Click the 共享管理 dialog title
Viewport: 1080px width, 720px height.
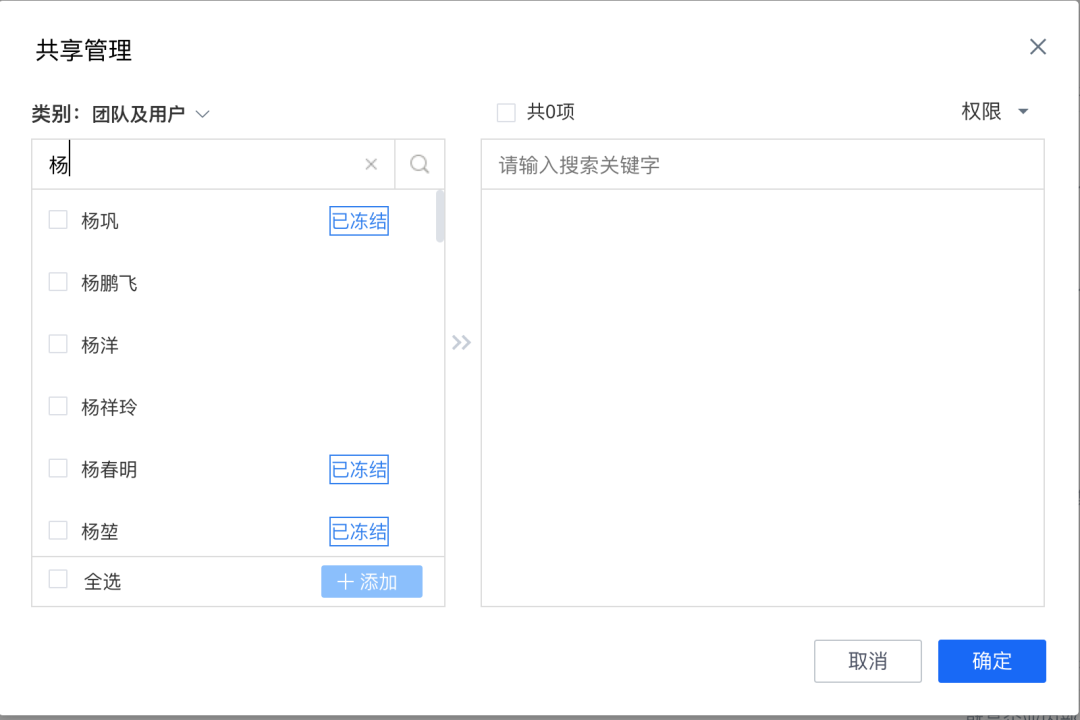[x=83, y=50]
